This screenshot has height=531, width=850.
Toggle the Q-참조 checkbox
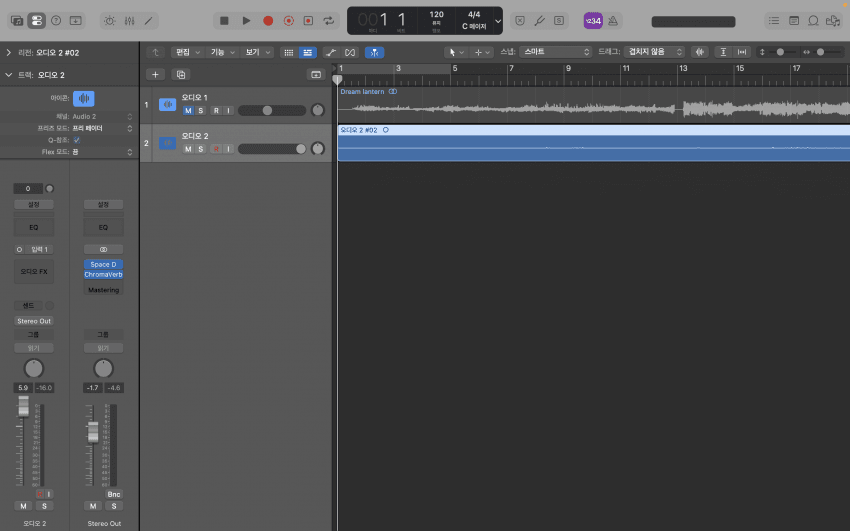coord(77,140)
